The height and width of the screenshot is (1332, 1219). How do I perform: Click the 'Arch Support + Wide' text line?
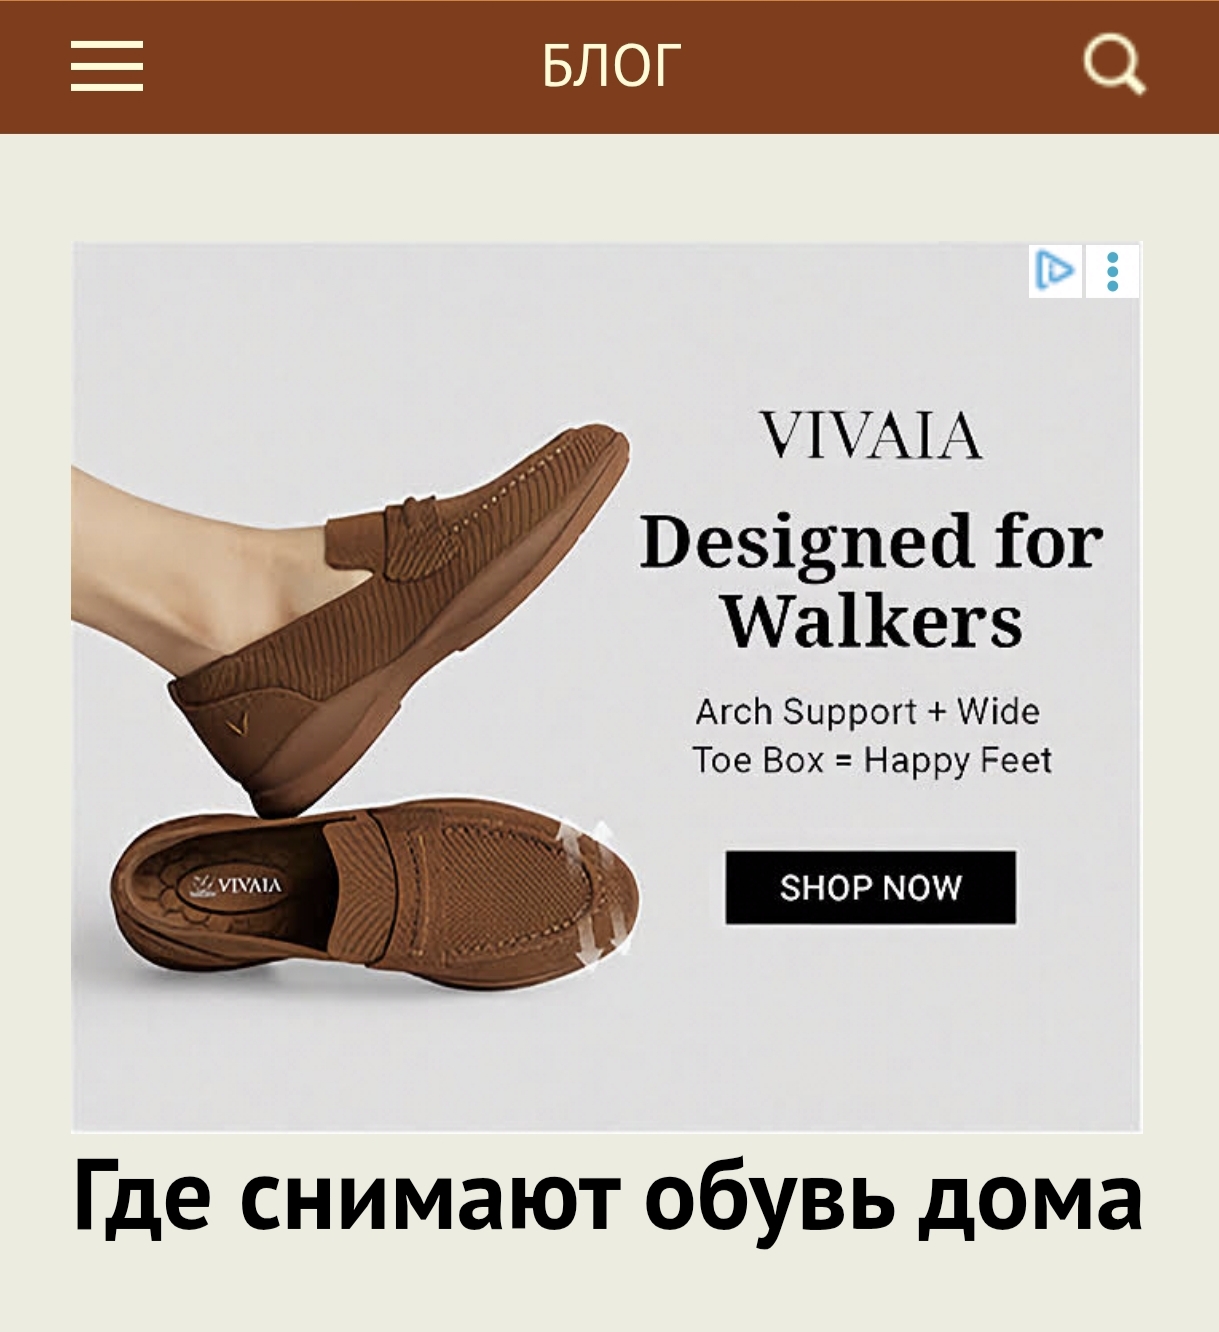click(867, 712)
